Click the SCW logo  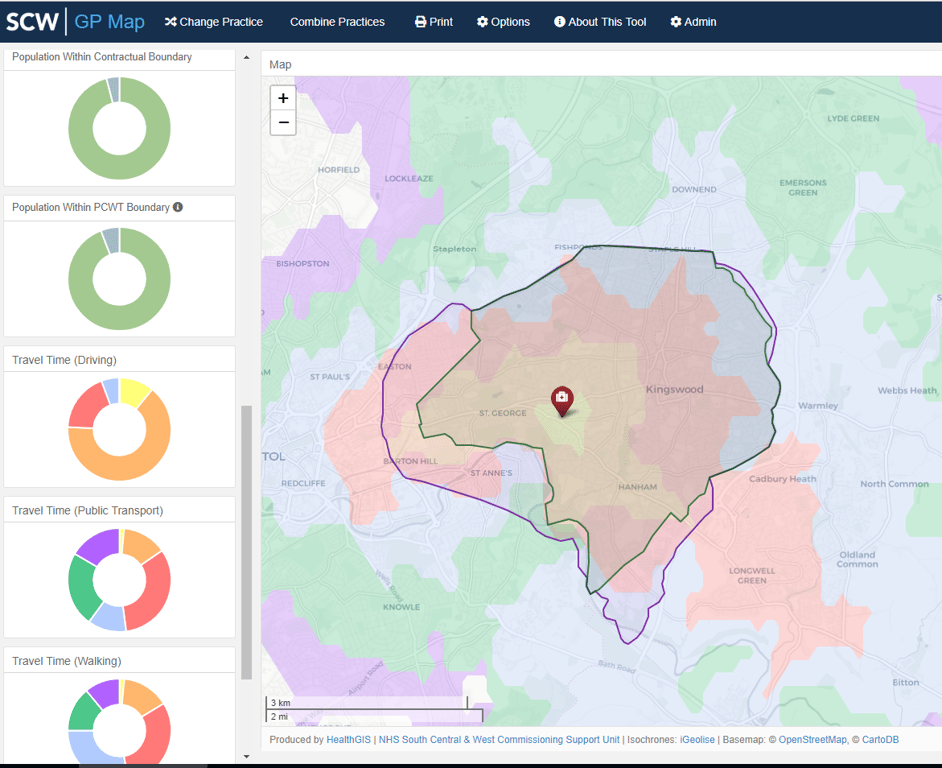pyautogui.click(x=33, y=22)
